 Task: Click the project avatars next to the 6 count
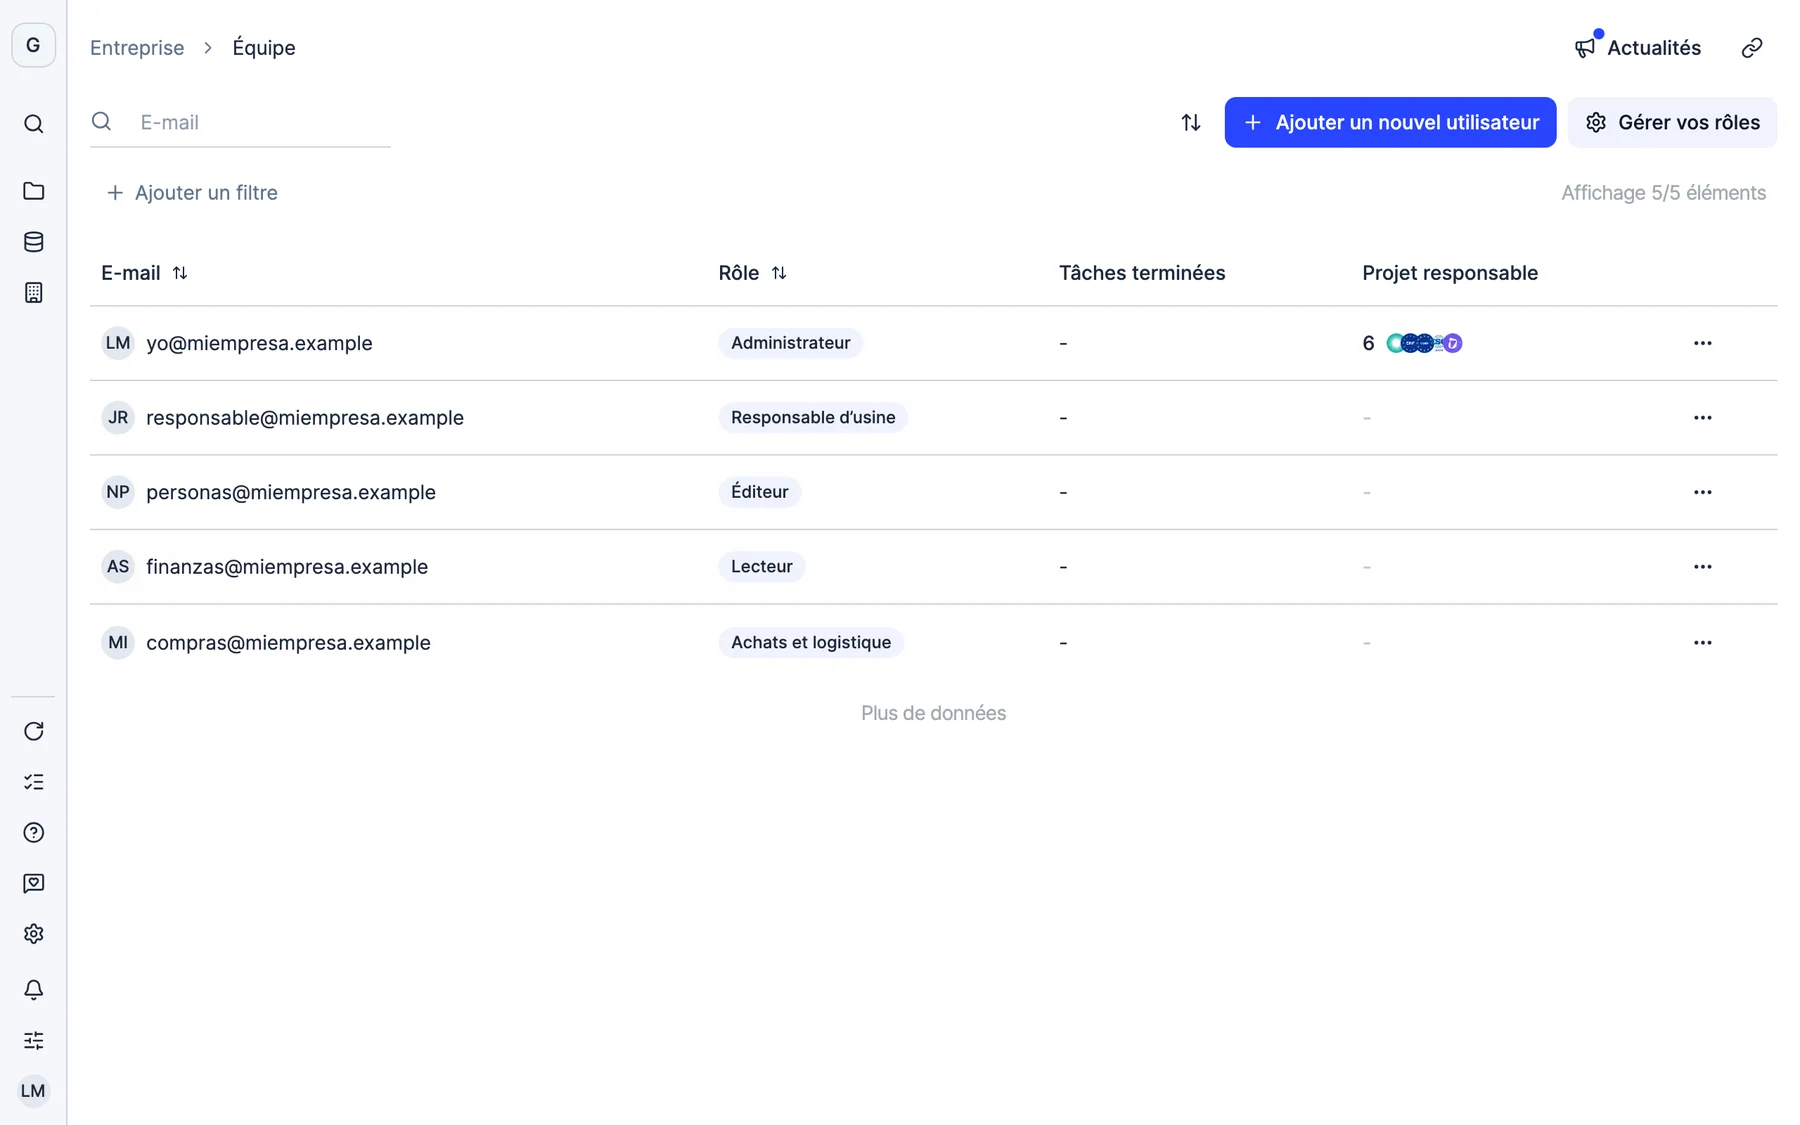(1424, 343)
